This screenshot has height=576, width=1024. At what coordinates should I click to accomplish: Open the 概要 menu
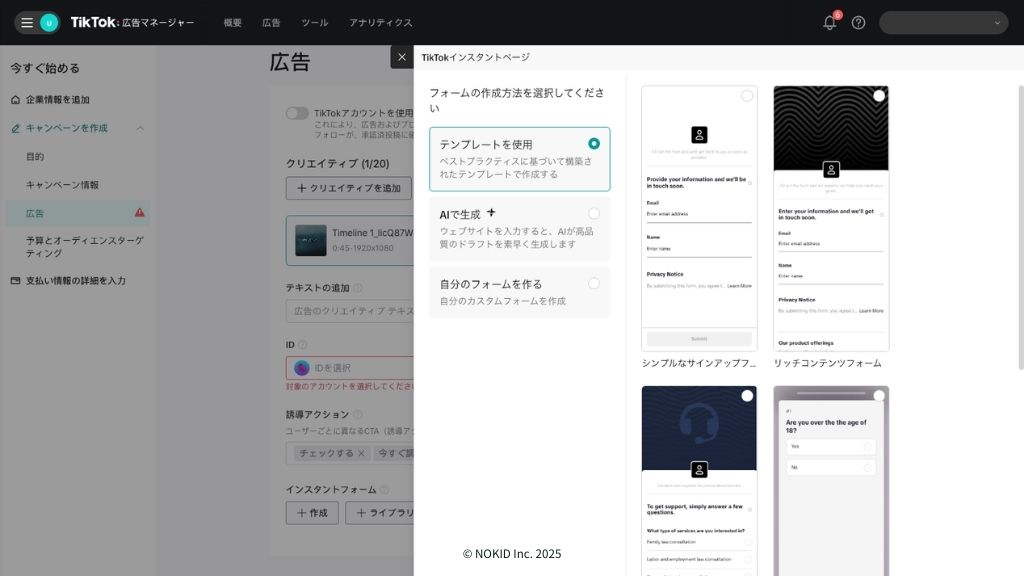click(232, 23)
